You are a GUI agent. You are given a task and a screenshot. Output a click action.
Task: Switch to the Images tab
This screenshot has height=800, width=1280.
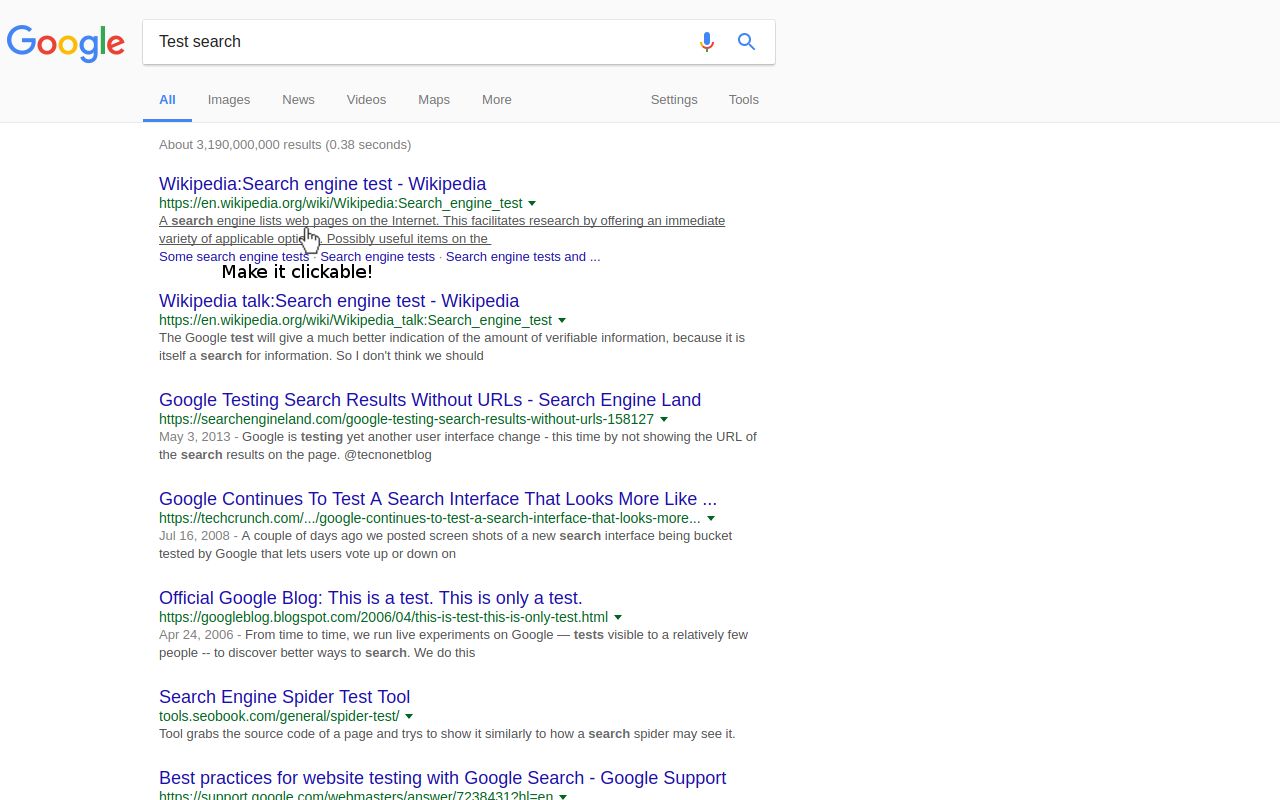[x=228, y=99]
